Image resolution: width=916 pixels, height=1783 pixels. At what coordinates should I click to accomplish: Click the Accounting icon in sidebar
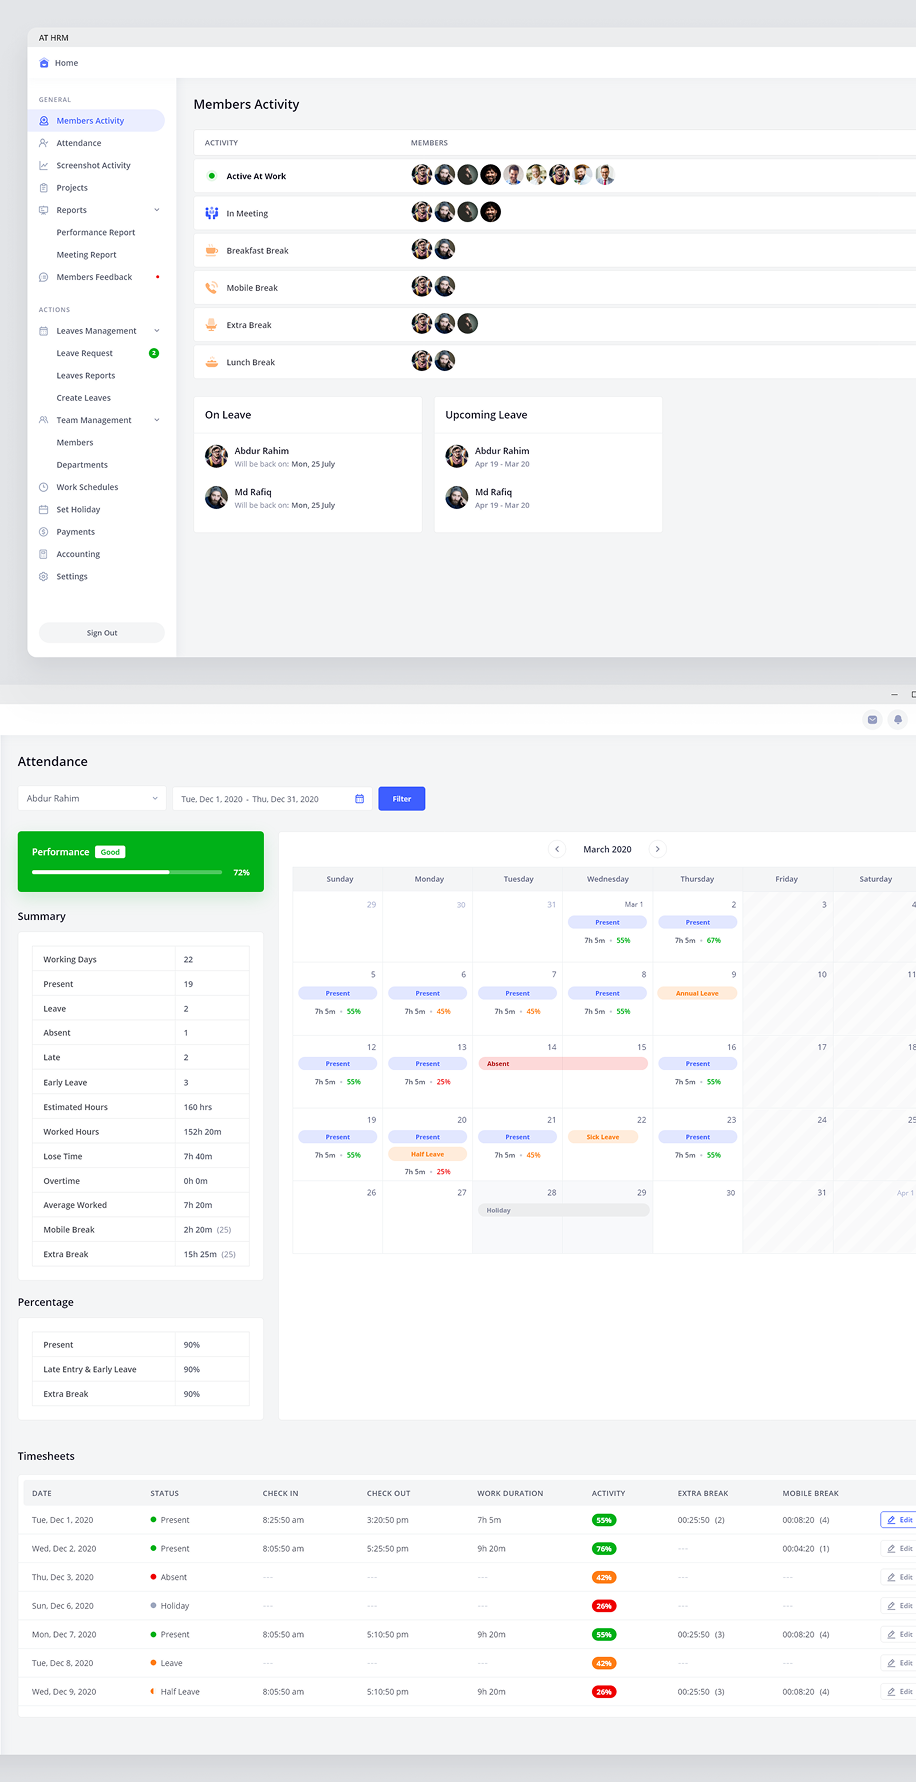coord(43,554)
